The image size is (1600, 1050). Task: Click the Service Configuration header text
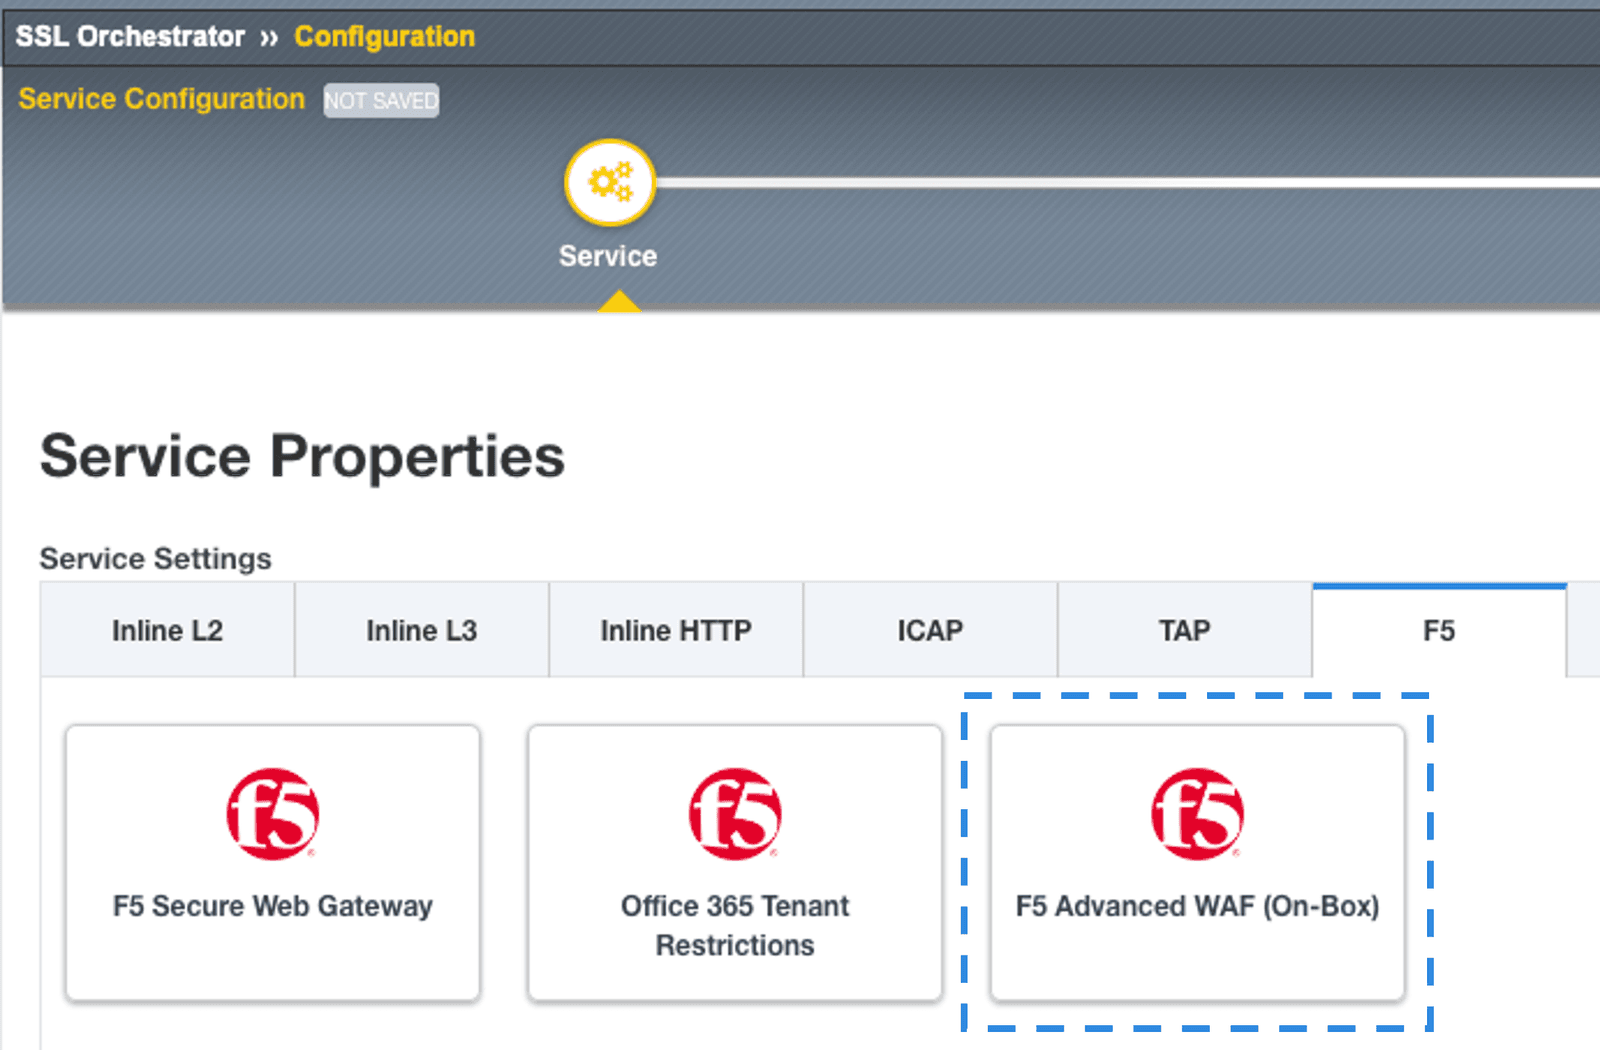point(162,99)
